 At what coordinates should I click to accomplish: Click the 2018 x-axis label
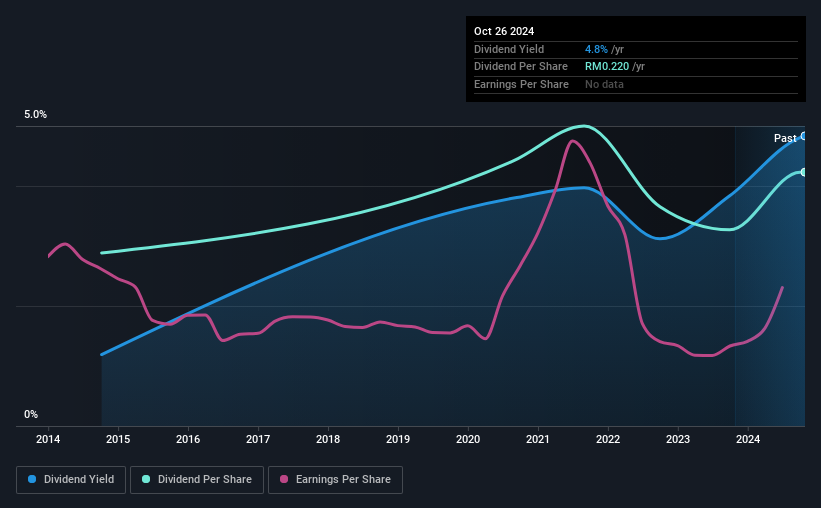coord(328,439)
